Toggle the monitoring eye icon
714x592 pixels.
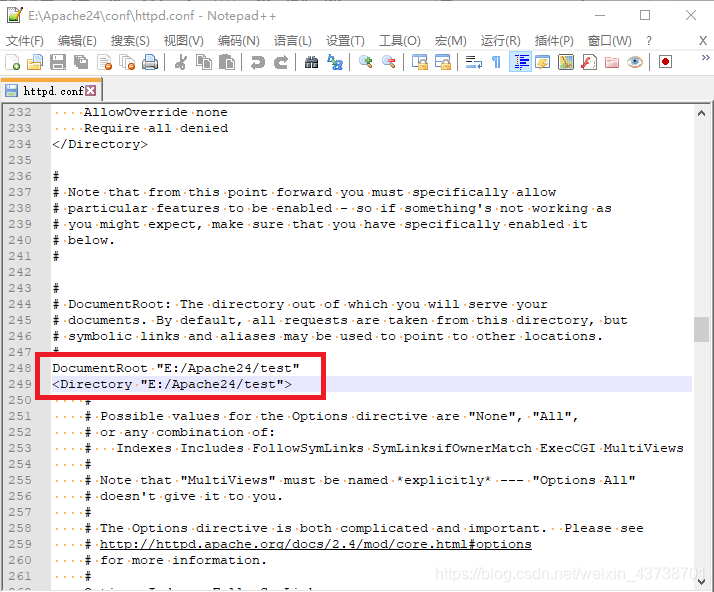pyautogui.click(x=634, y=62)
